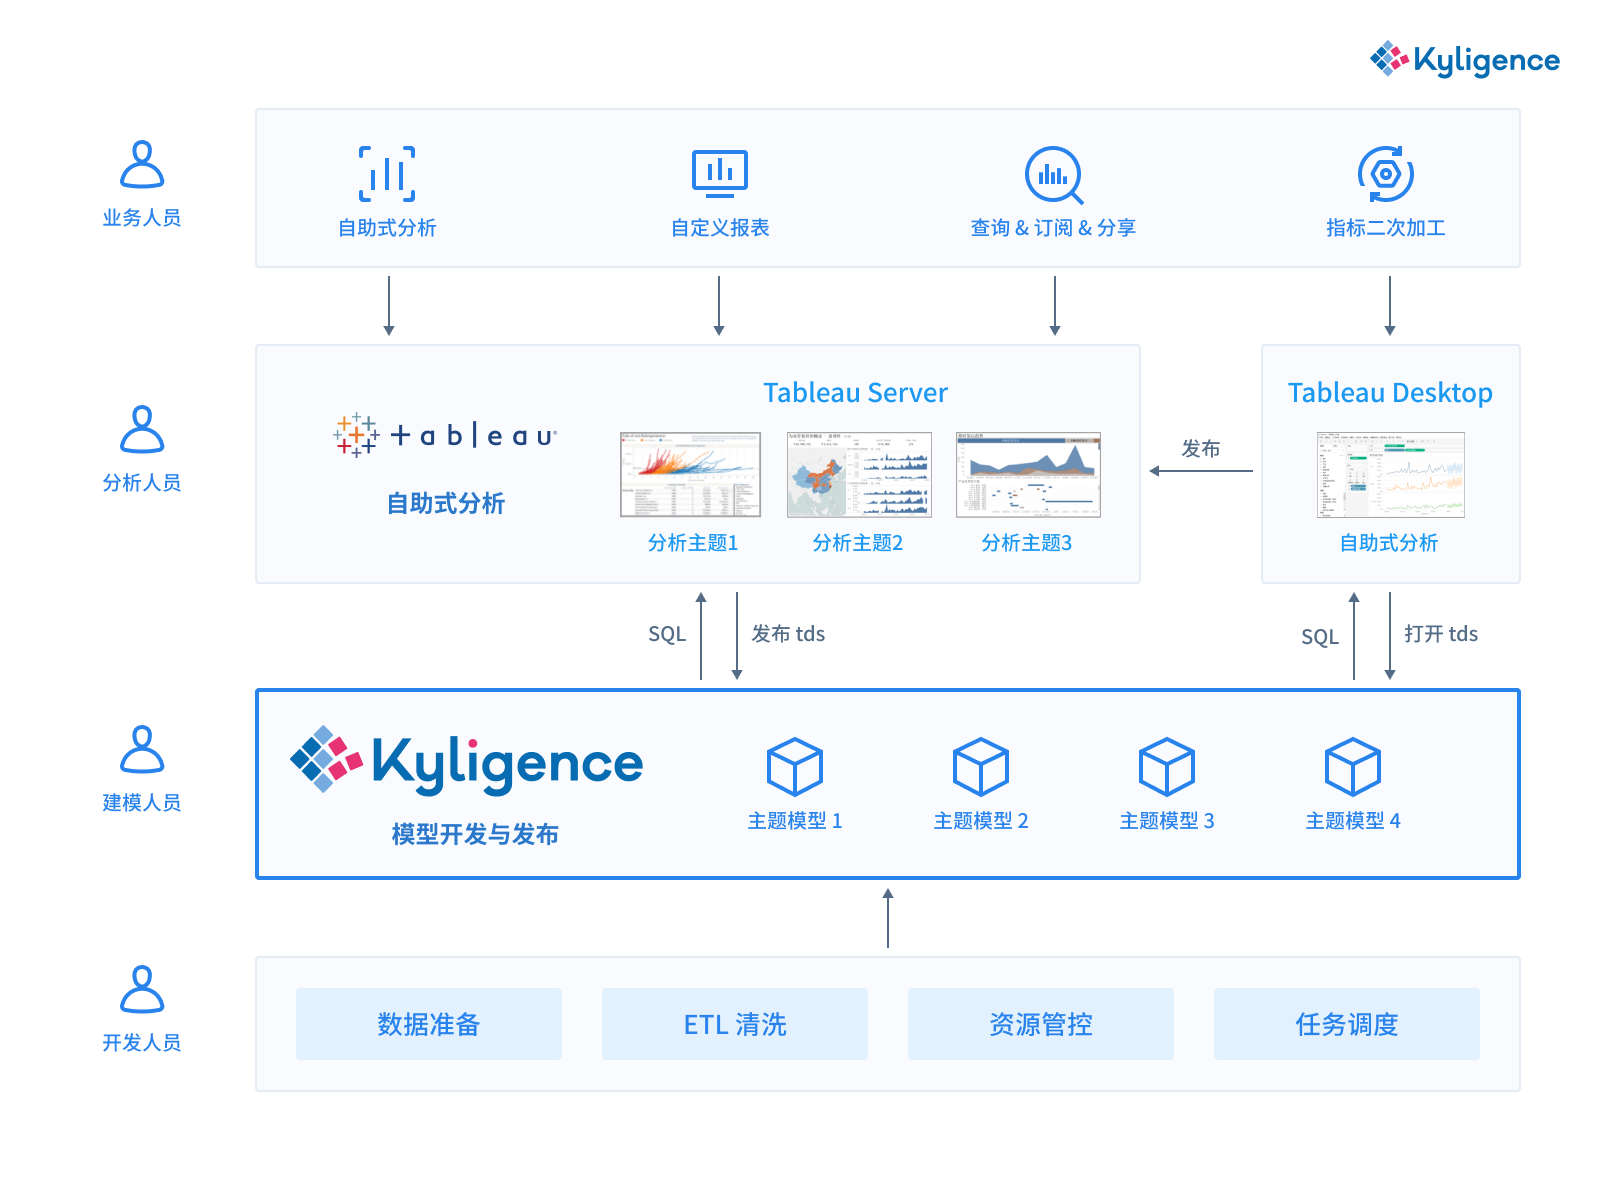Click the 指标二次加工 refresh gear icon
Image resolution: width=1600 pixels, height=1200 pixels.
(x=1386, y=174)
